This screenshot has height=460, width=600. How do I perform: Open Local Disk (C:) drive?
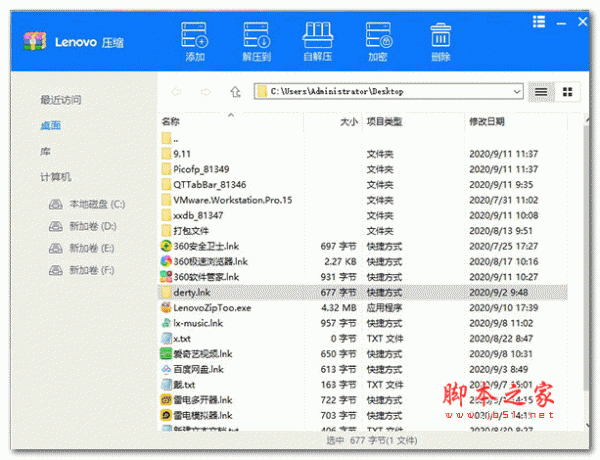[87, 204]
